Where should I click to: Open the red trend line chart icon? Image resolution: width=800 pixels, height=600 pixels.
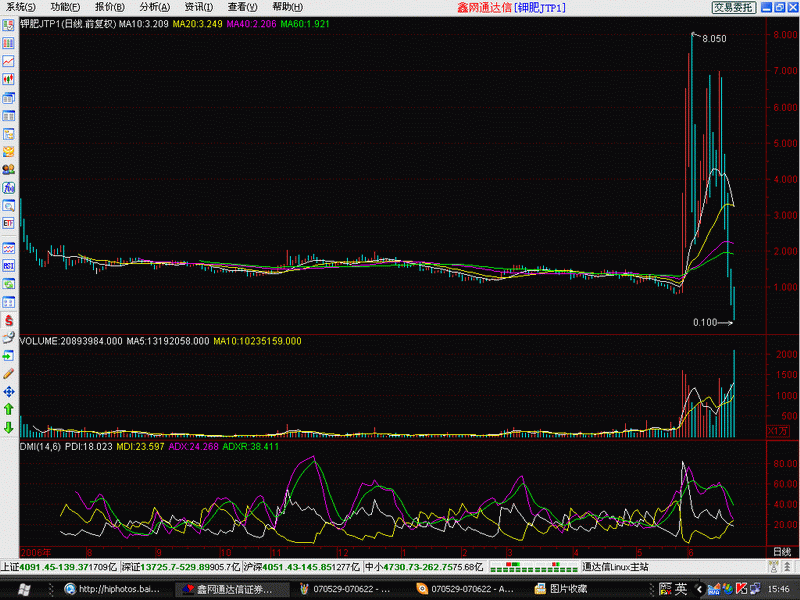coord(8,61)
